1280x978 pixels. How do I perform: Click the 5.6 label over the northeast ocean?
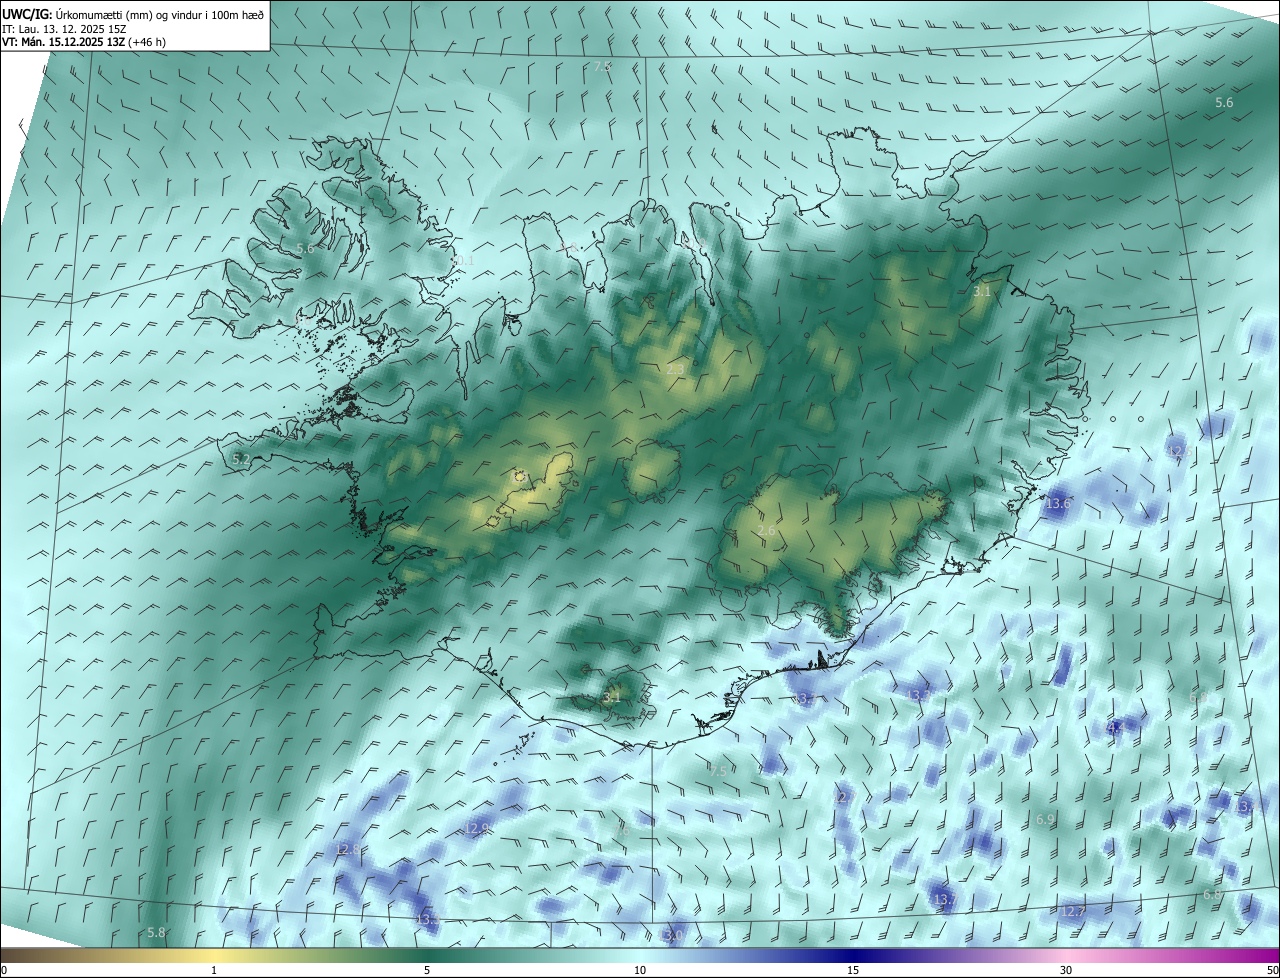point(1224,103)
